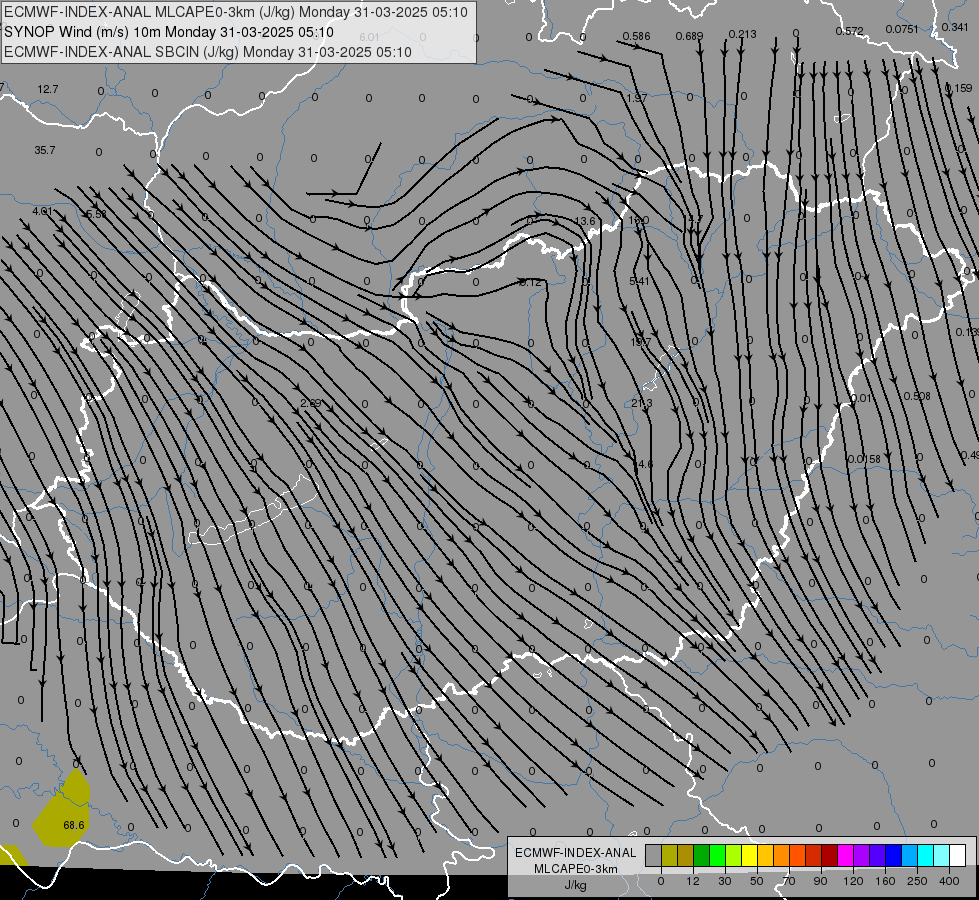979x900 pixels.
Task: Select the pure yellow legend swatch
Action: coord(749,855)
